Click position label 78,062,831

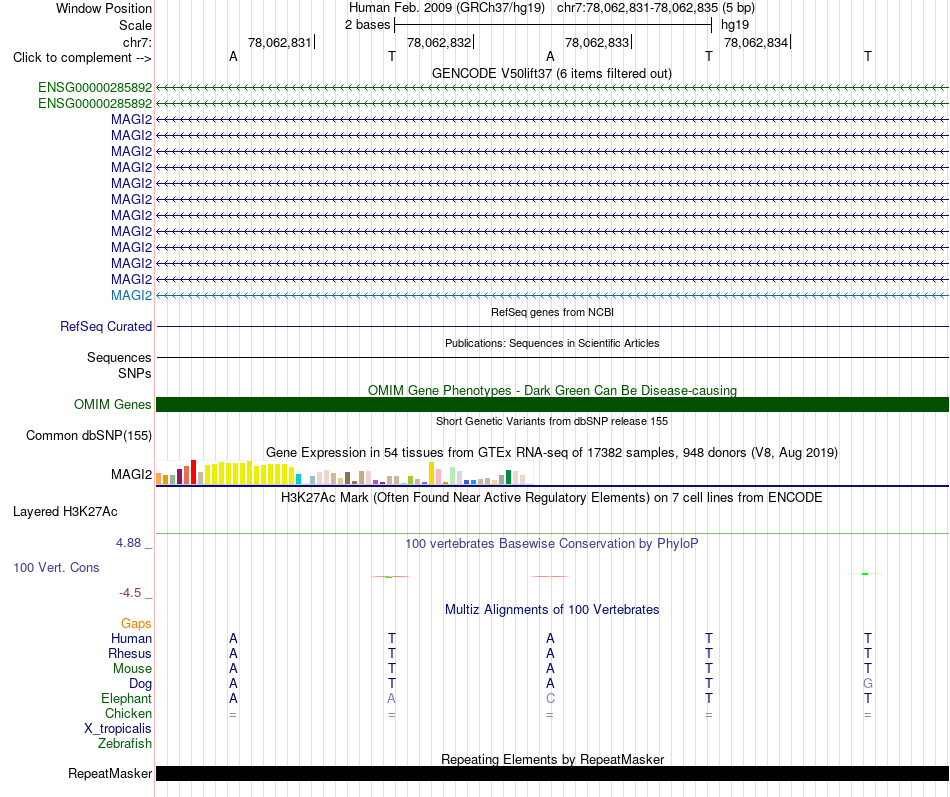pyautogui.click(x=279, y=42)
